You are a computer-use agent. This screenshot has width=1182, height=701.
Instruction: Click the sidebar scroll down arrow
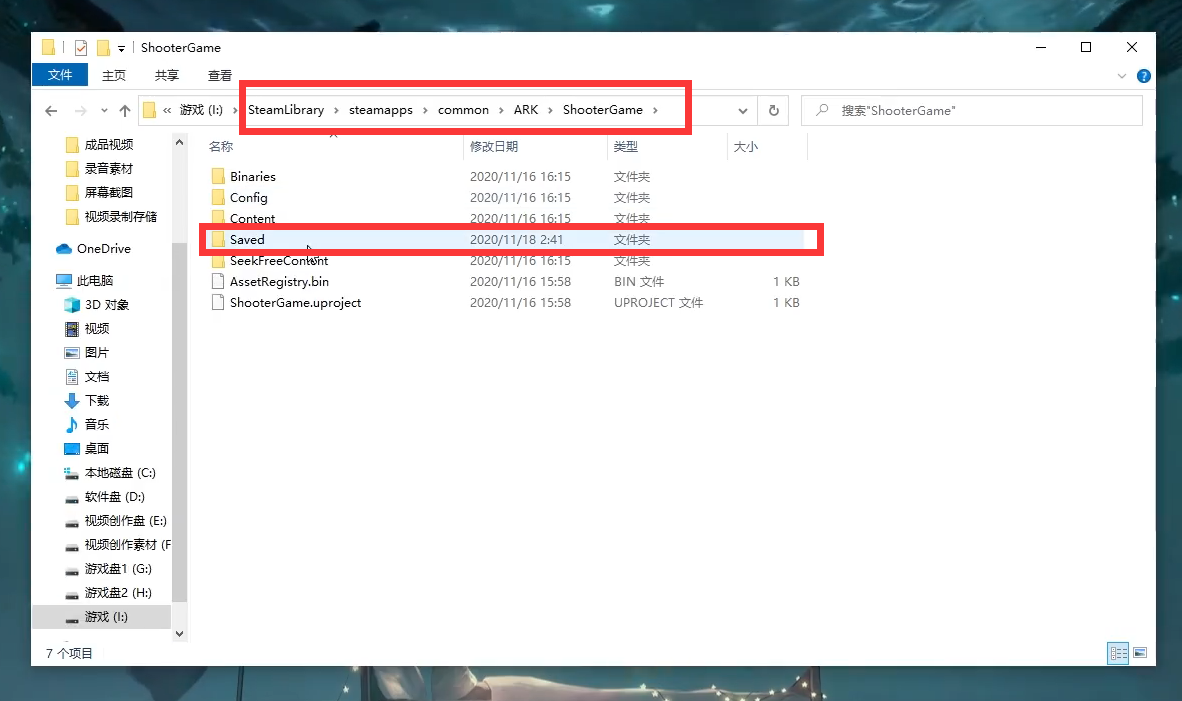180,633
